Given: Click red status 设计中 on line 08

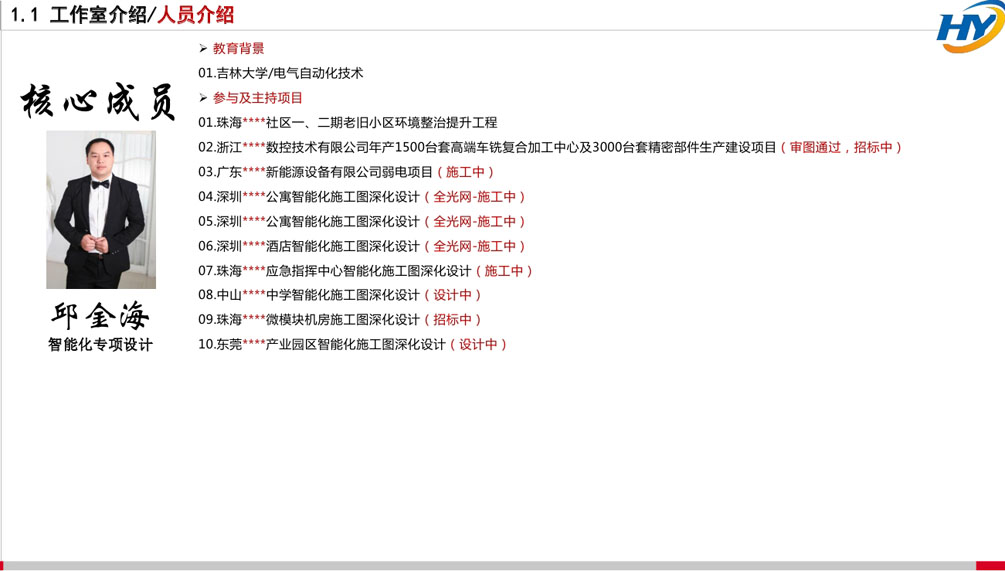Looking at the screenshot, I should point(453,295).
